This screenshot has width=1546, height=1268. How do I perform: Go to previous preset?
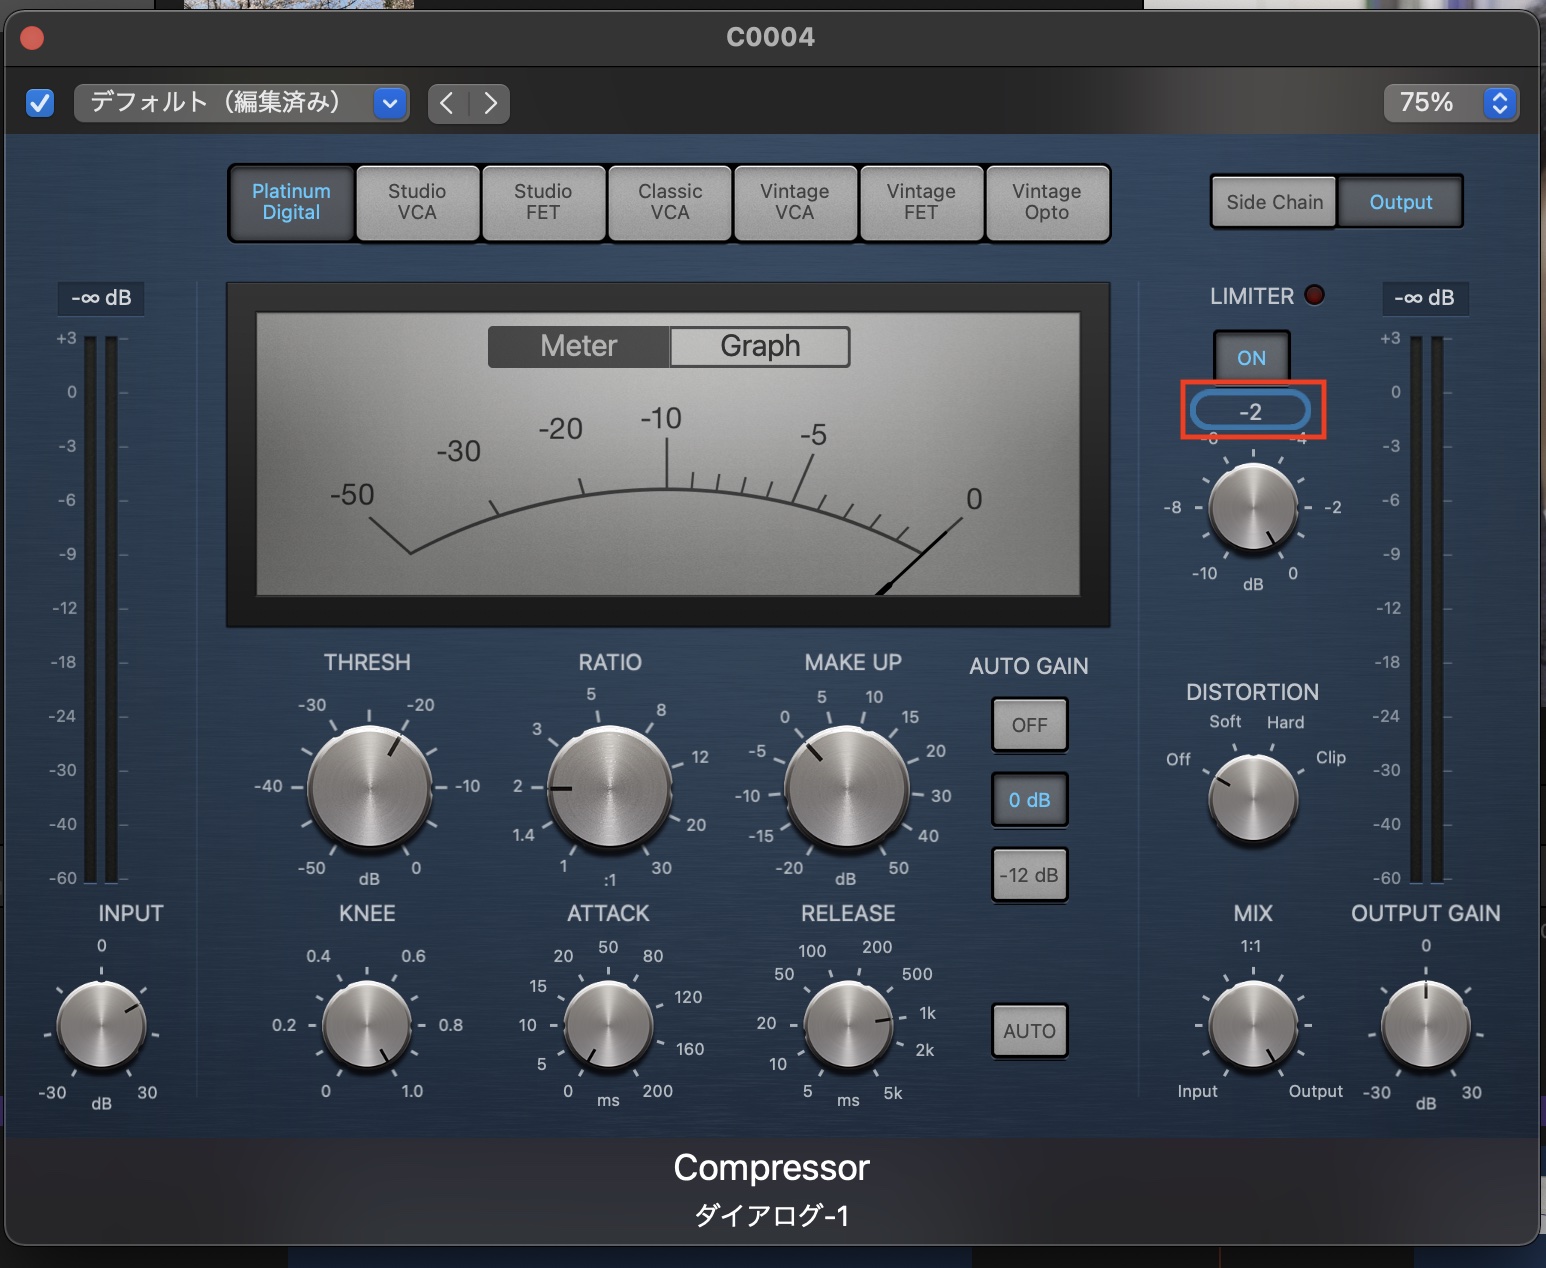coord(448,103)
